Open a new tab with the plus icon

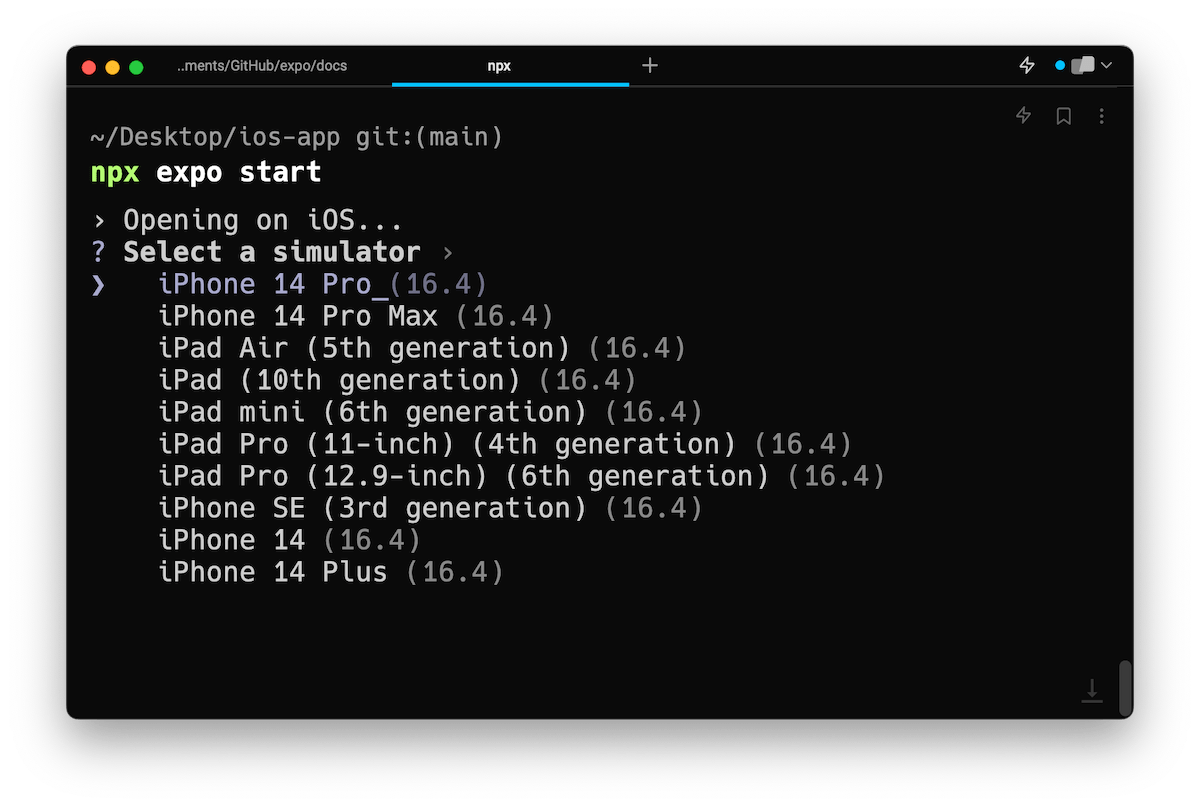[x=650, y=65]
